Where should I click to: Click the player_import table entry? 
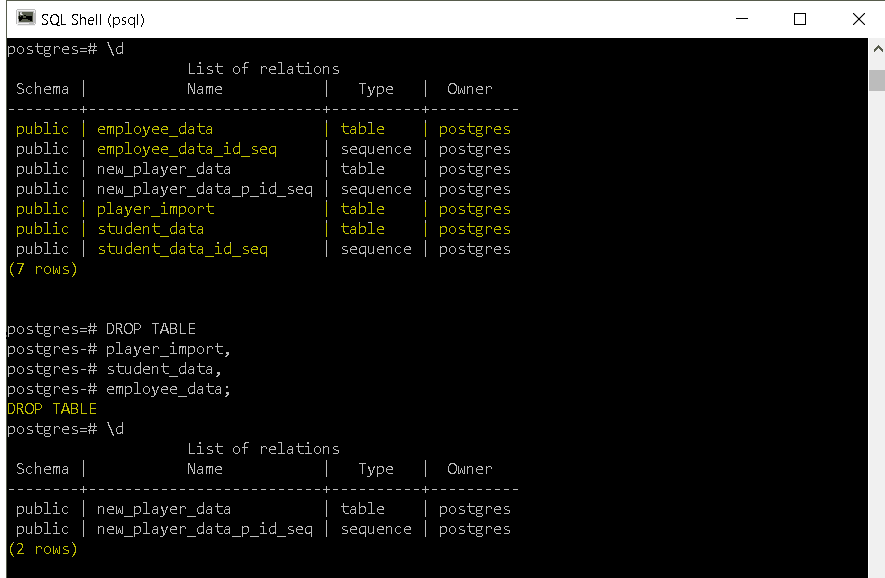[155, 208]
